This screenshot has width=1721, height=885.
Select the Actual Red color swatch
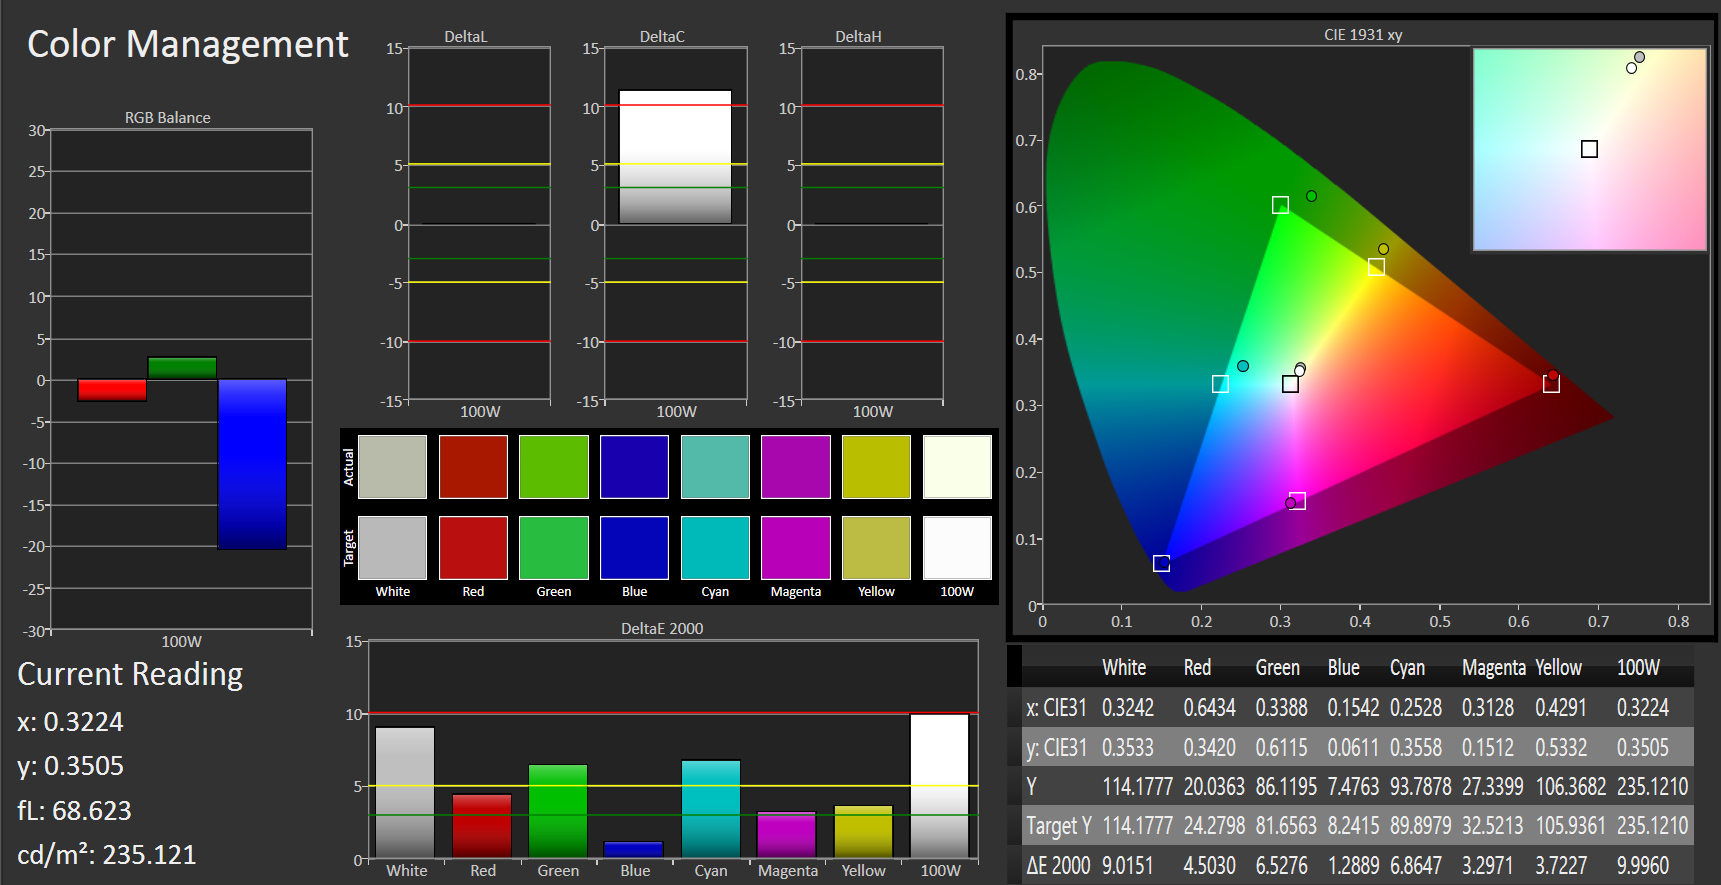click(x=473, y=466)
